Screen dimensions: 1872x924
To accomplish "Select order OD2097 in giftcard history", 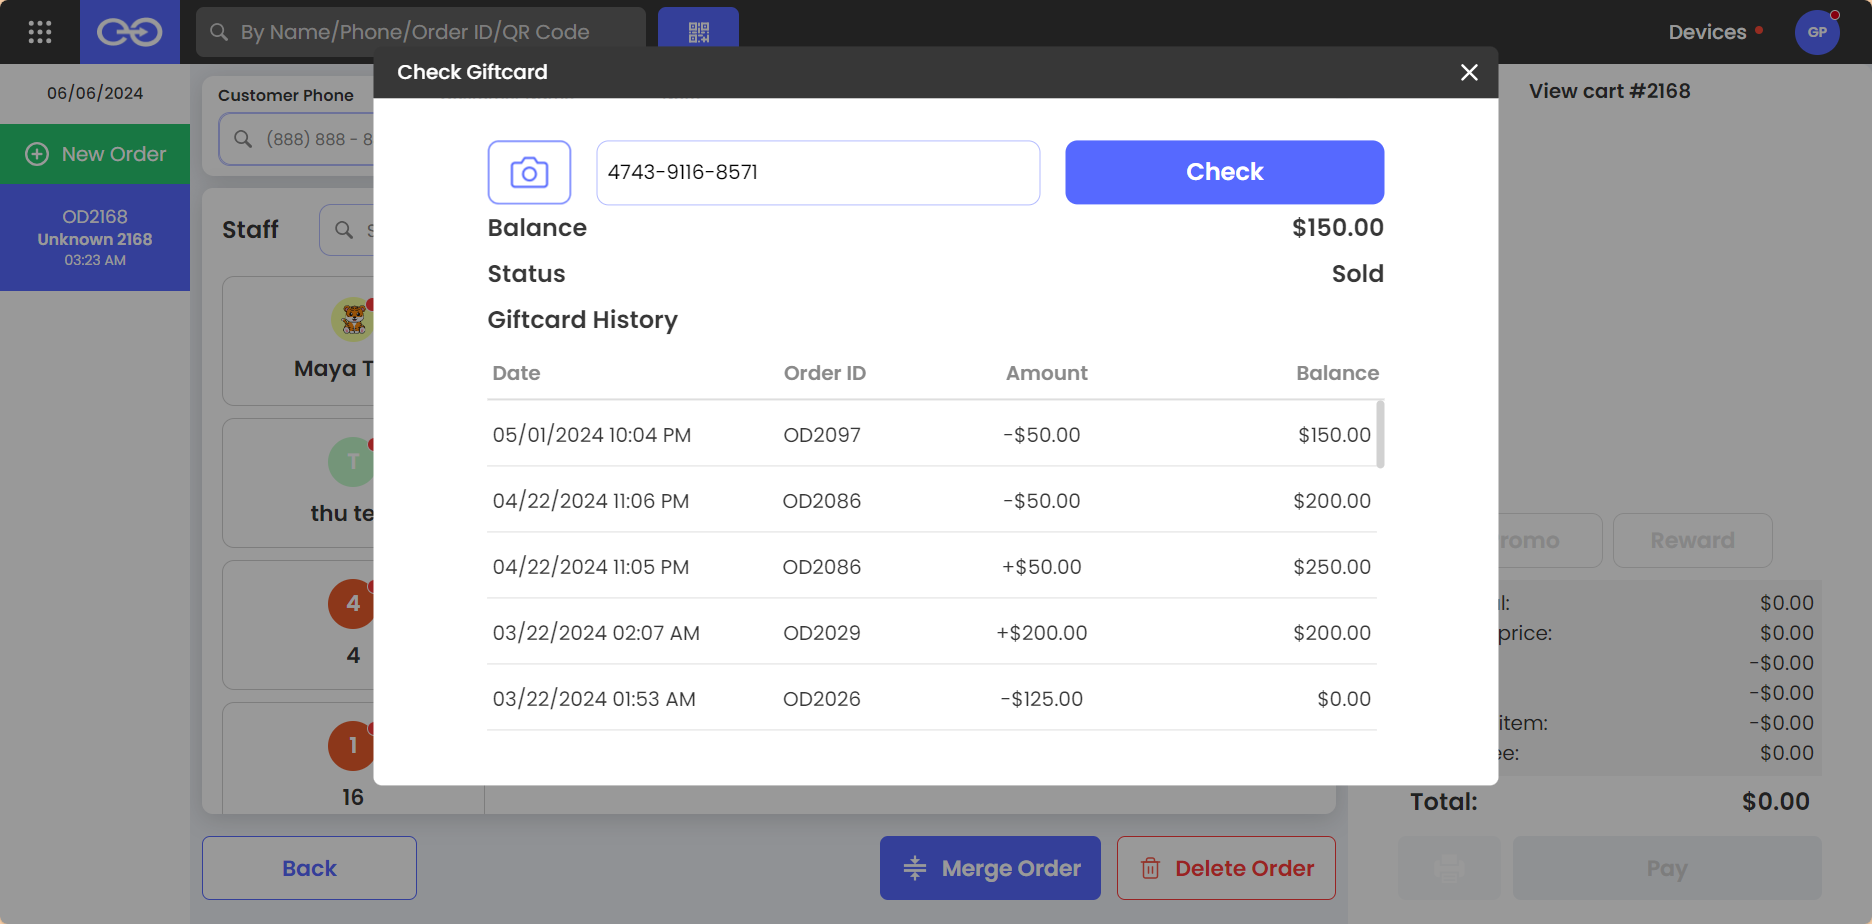I will 932,434.
